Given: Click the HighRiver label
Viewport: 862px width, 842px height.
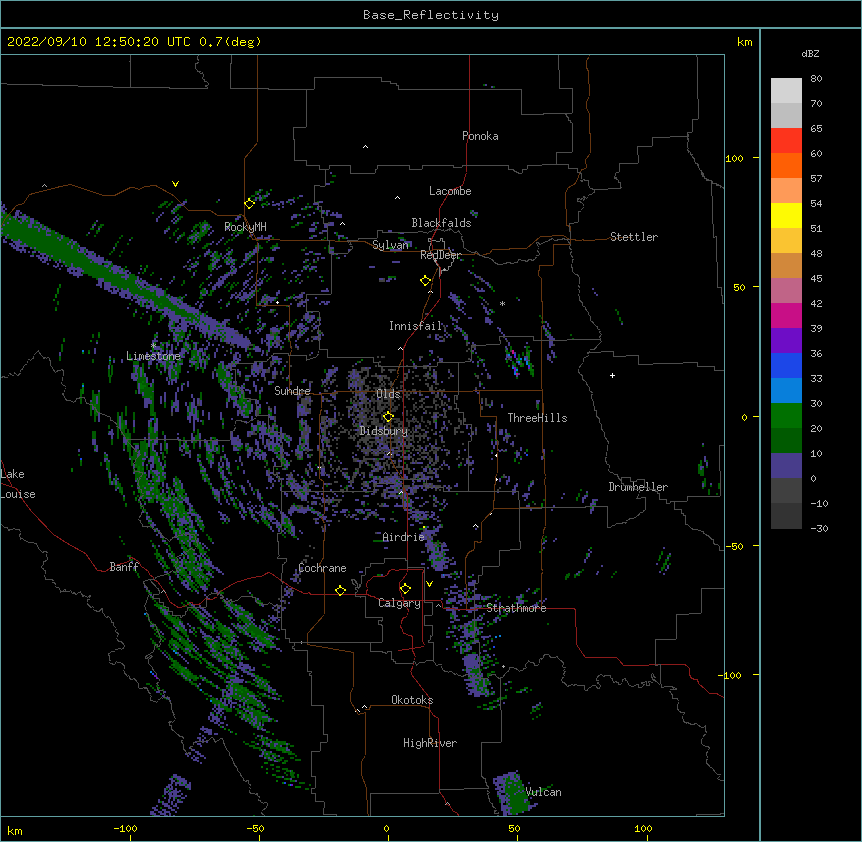Looking at the screenshot, I should point(430,743).
